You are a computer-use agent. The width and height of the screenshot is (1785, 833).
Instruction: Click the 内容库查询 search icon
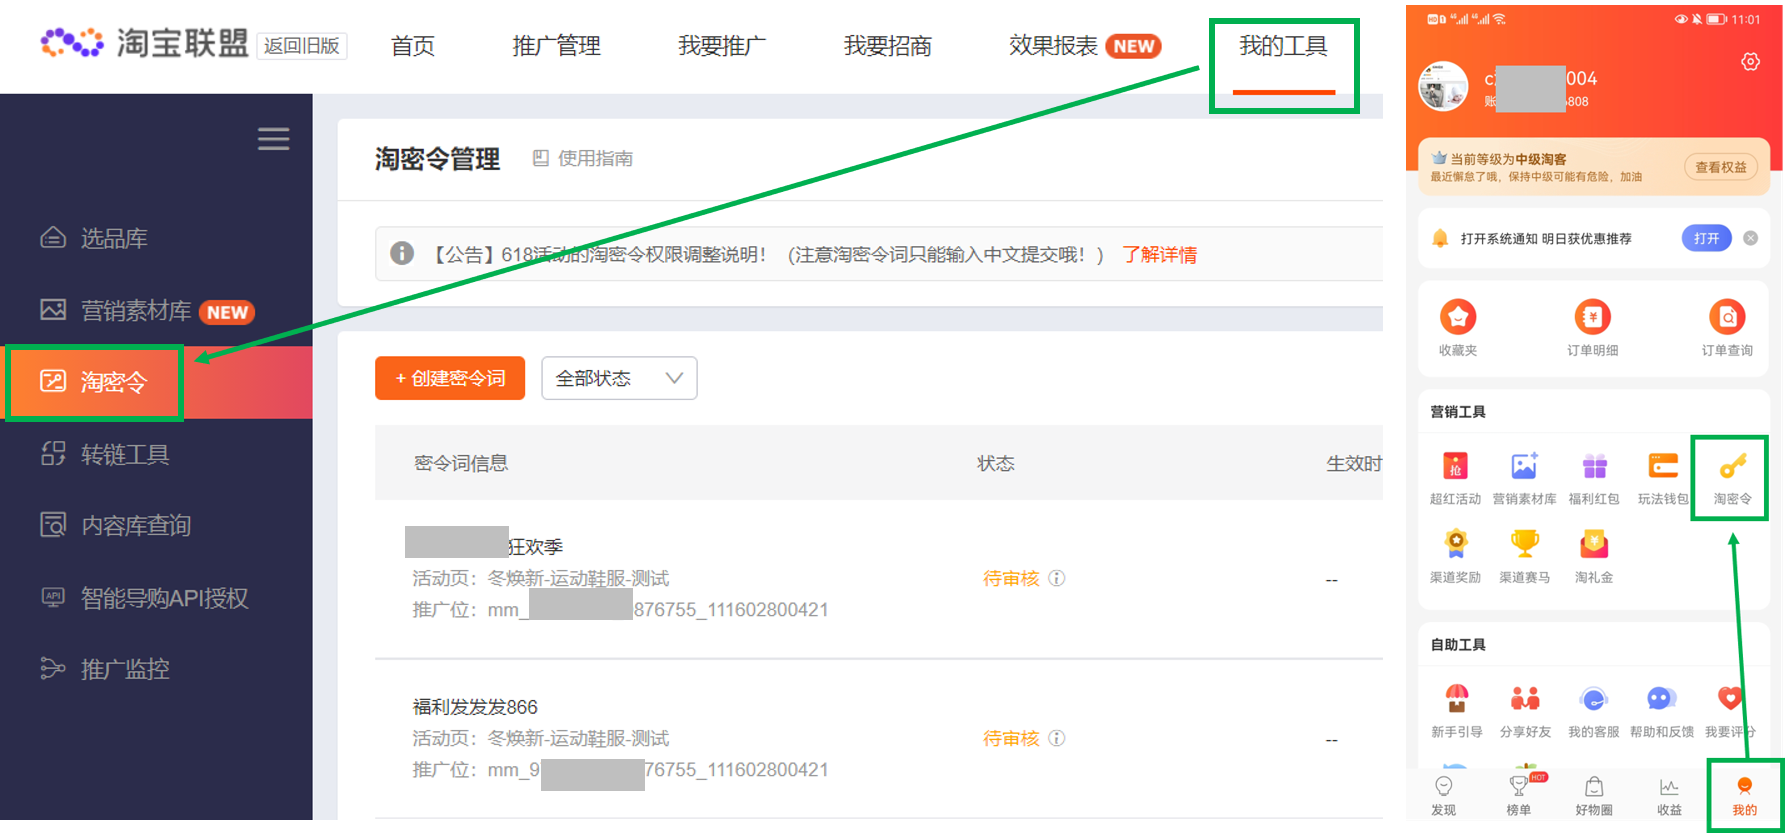pos(53,524)
